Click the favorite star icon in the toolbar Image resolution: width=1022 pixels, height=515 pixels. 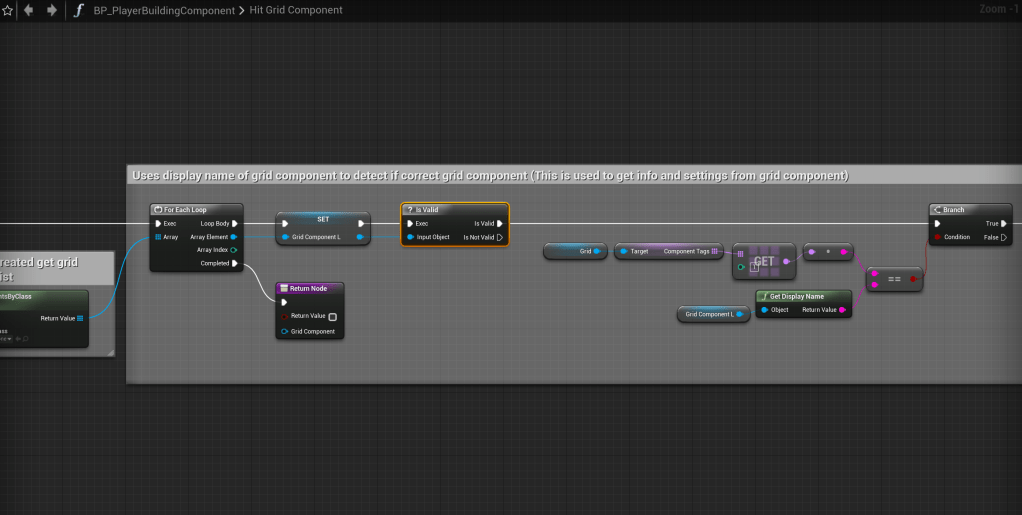[7, 10]
